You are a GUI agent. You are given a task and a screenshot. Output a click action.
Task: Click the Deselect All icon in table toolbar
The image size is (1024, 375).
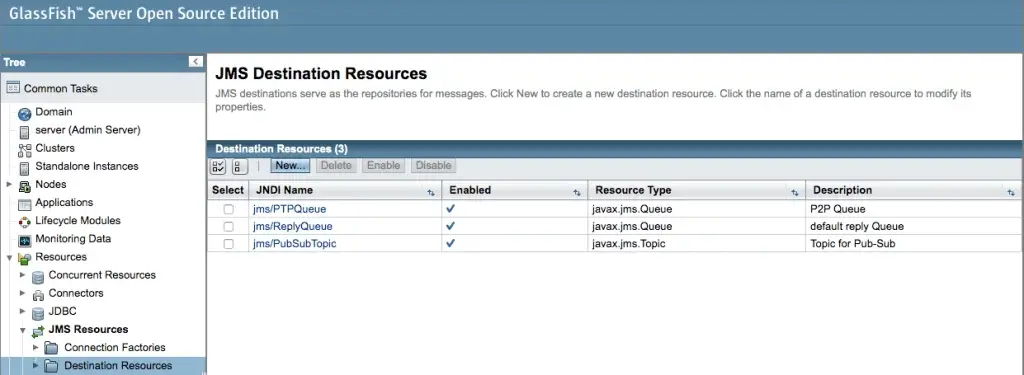tap(240, 166)
